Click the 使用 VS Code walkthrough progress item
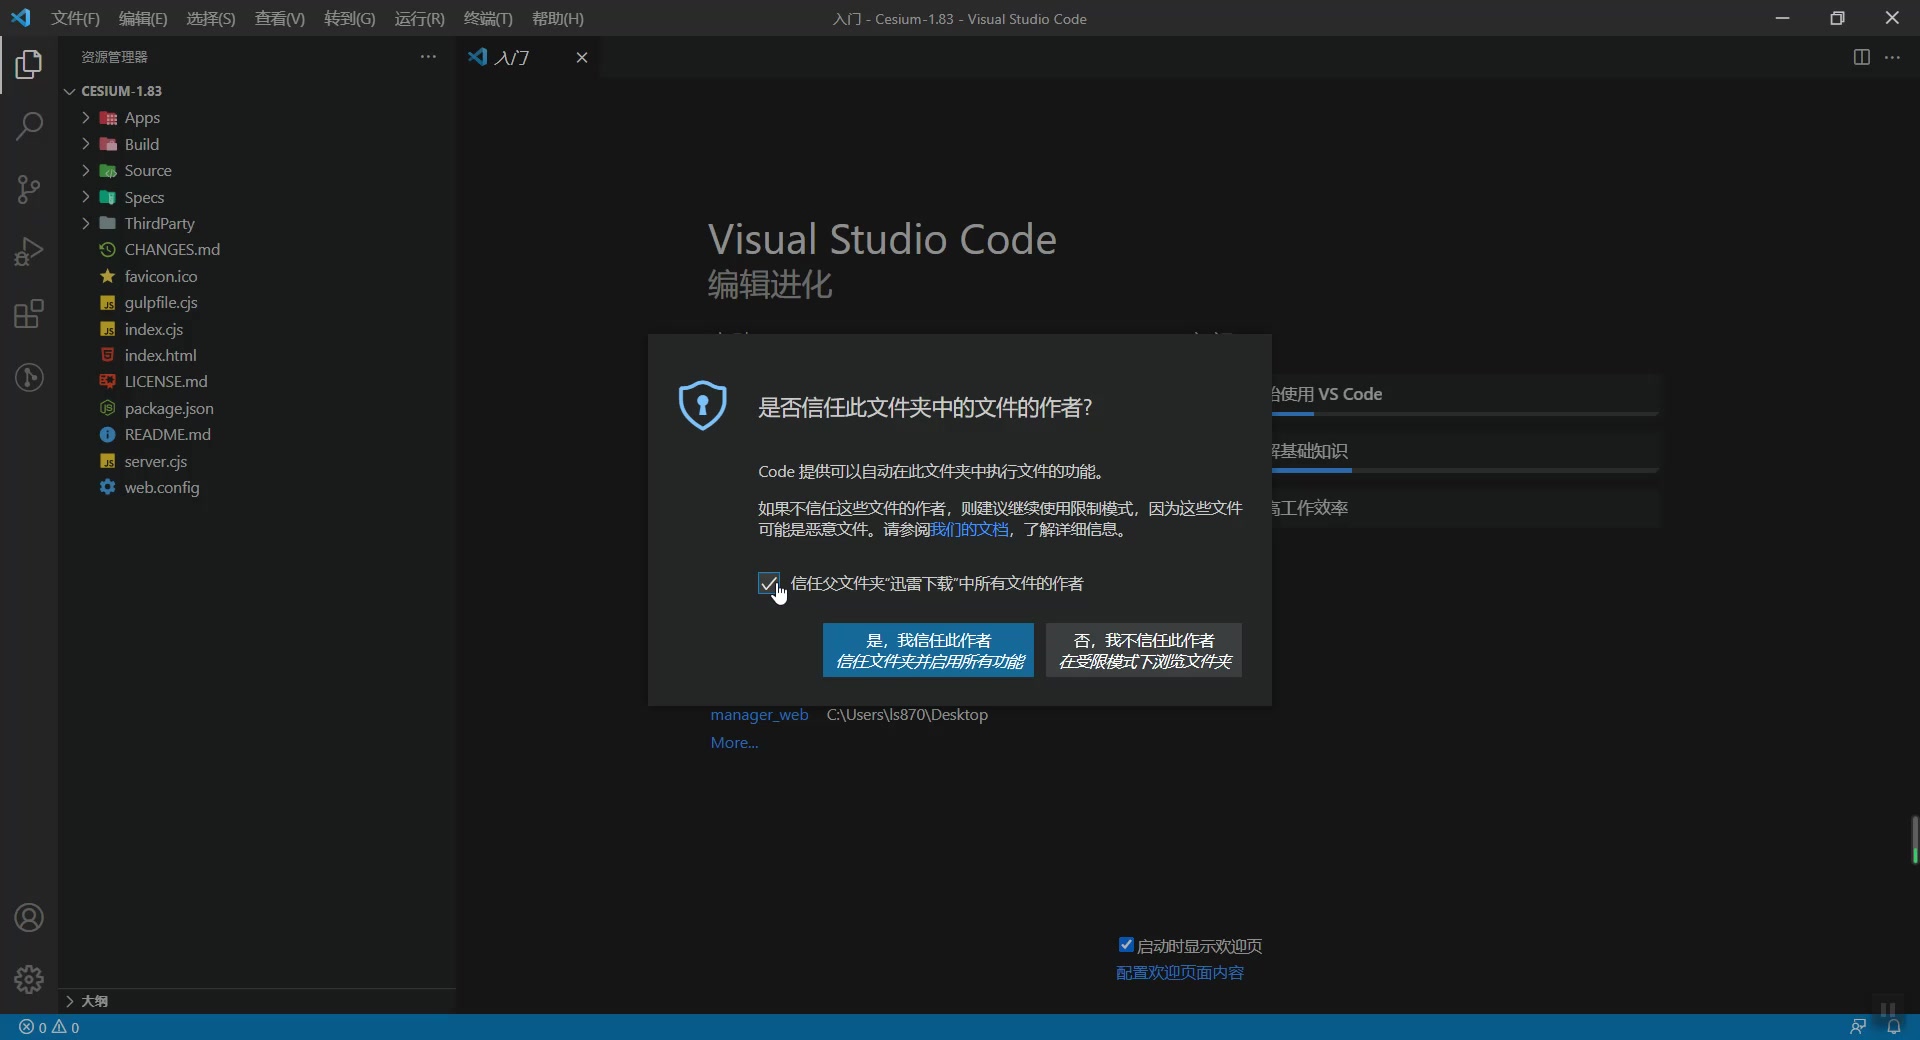1920x1040 pixels. [1465, 395]
